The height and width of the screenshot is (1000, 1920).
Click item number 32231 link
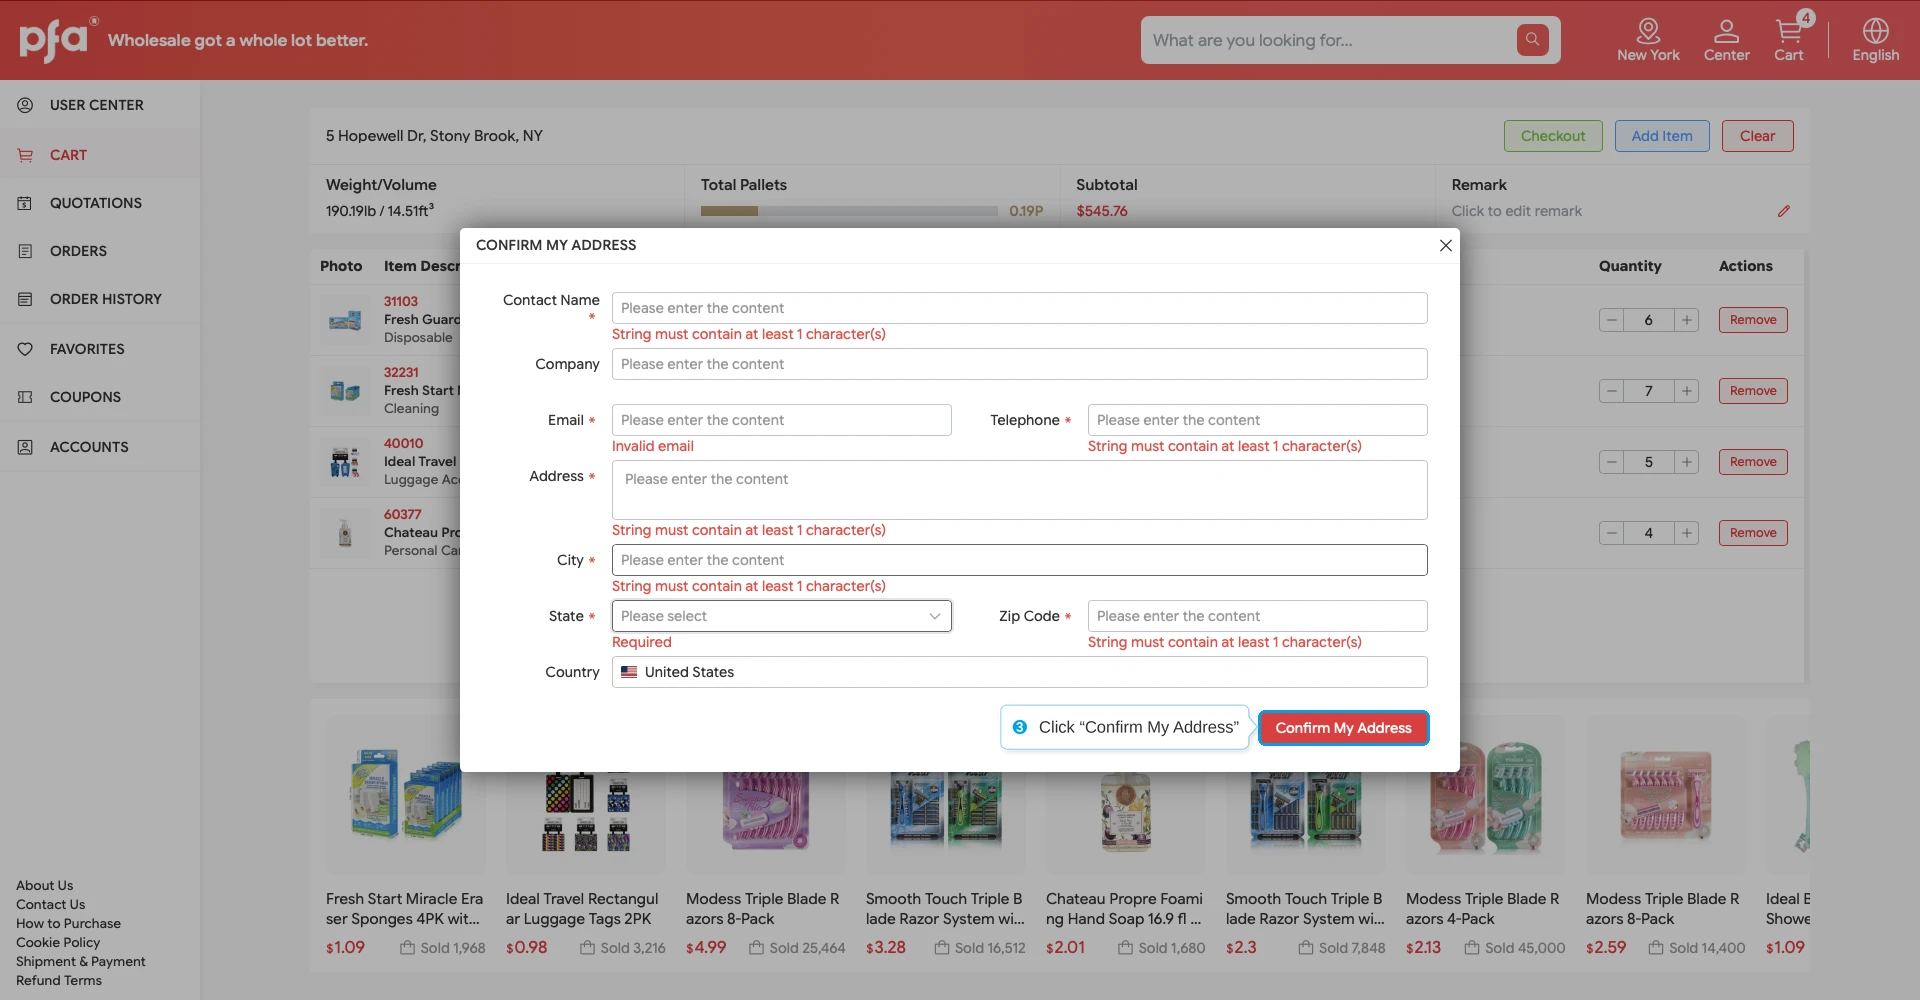[x=401, y=373]
